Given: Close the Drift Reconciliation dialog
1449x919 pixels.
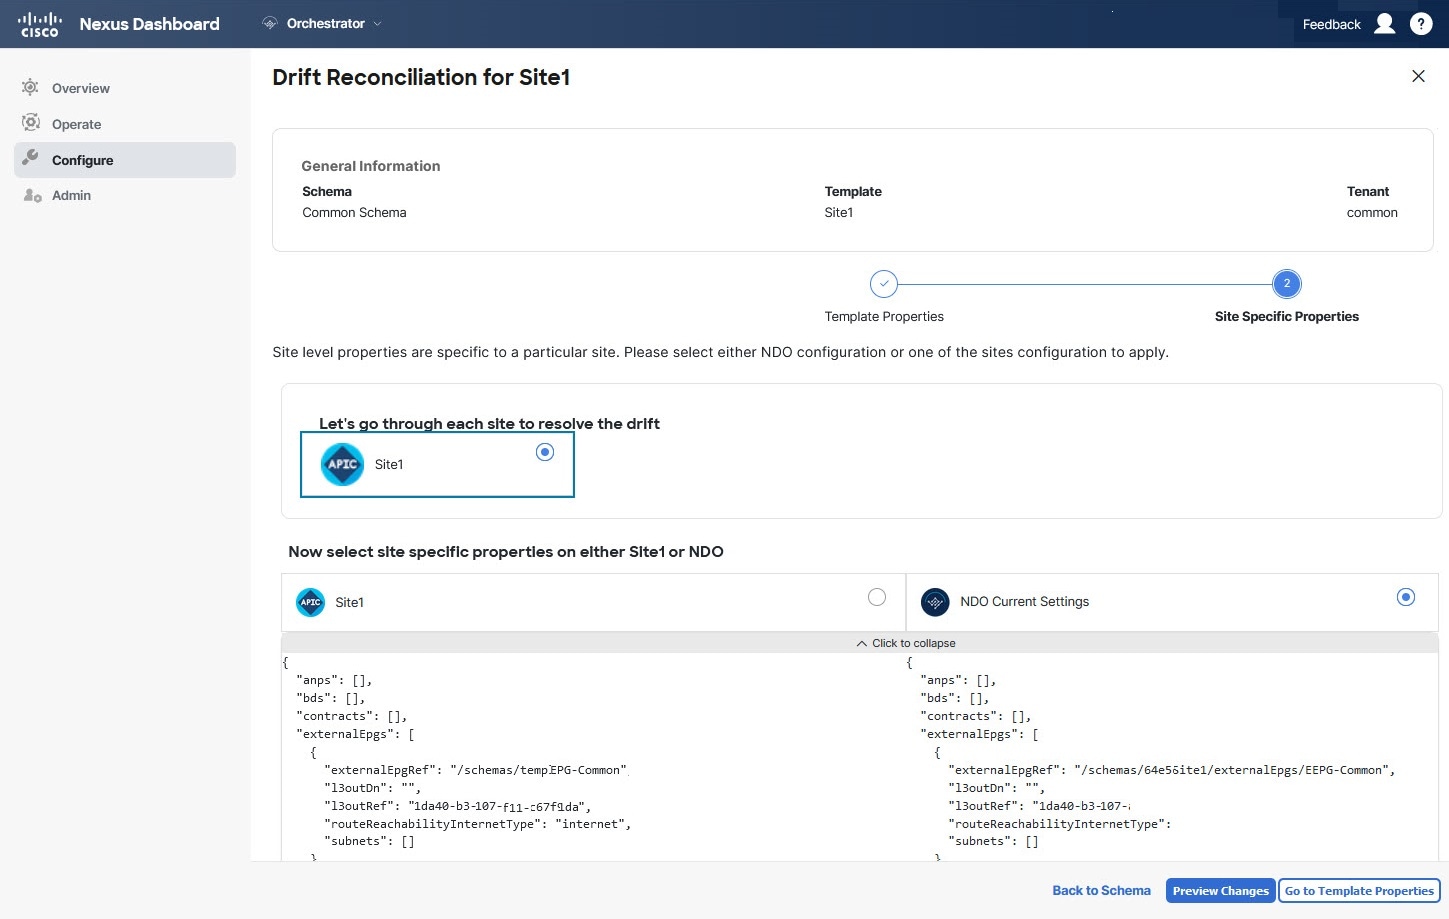Looking at the screenshot, I should (x=1418, y=76).
